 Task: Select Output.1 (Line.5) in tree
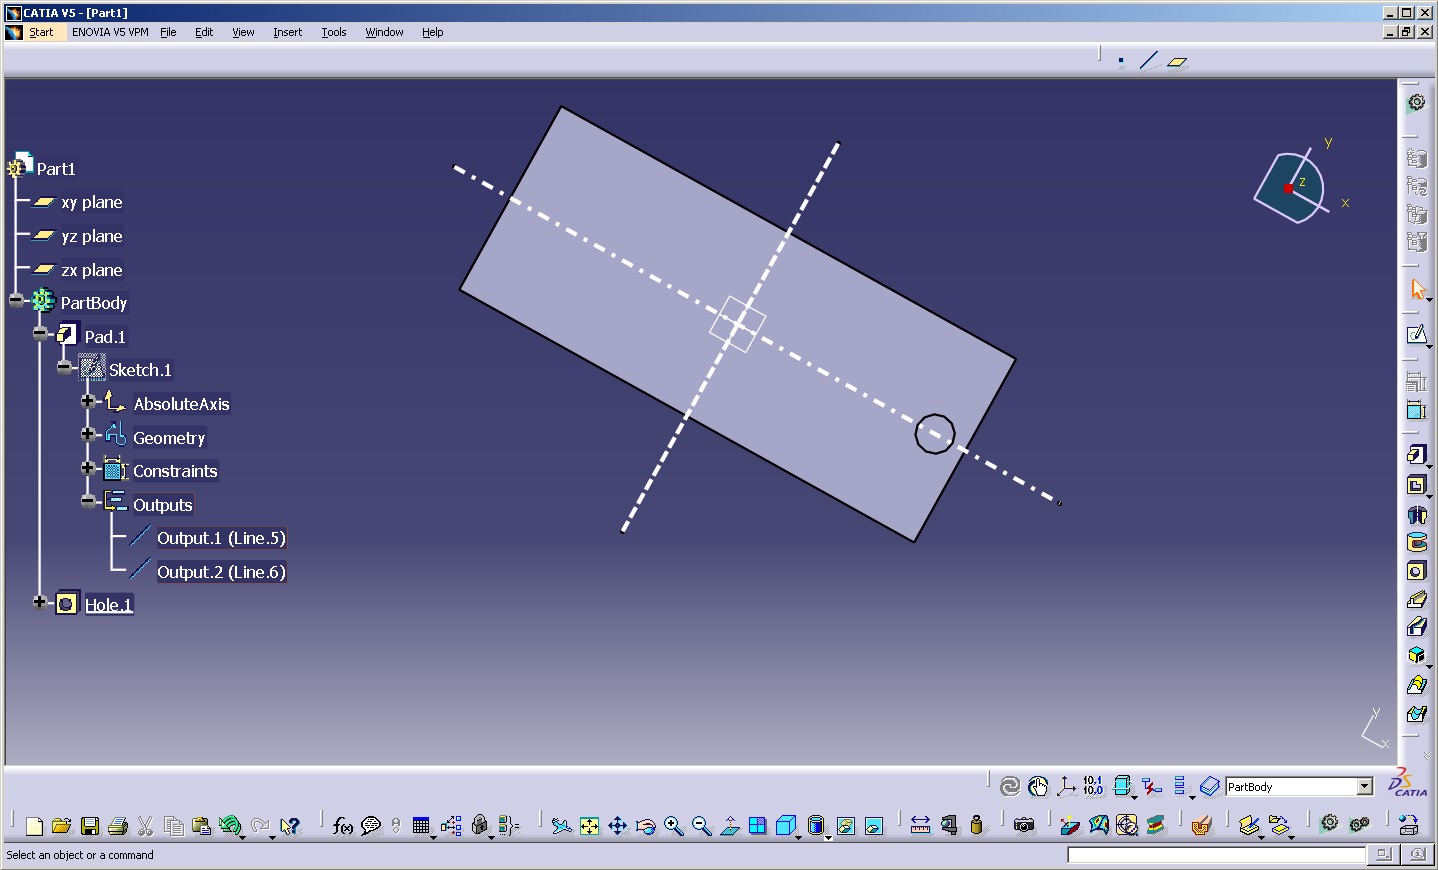221,538
